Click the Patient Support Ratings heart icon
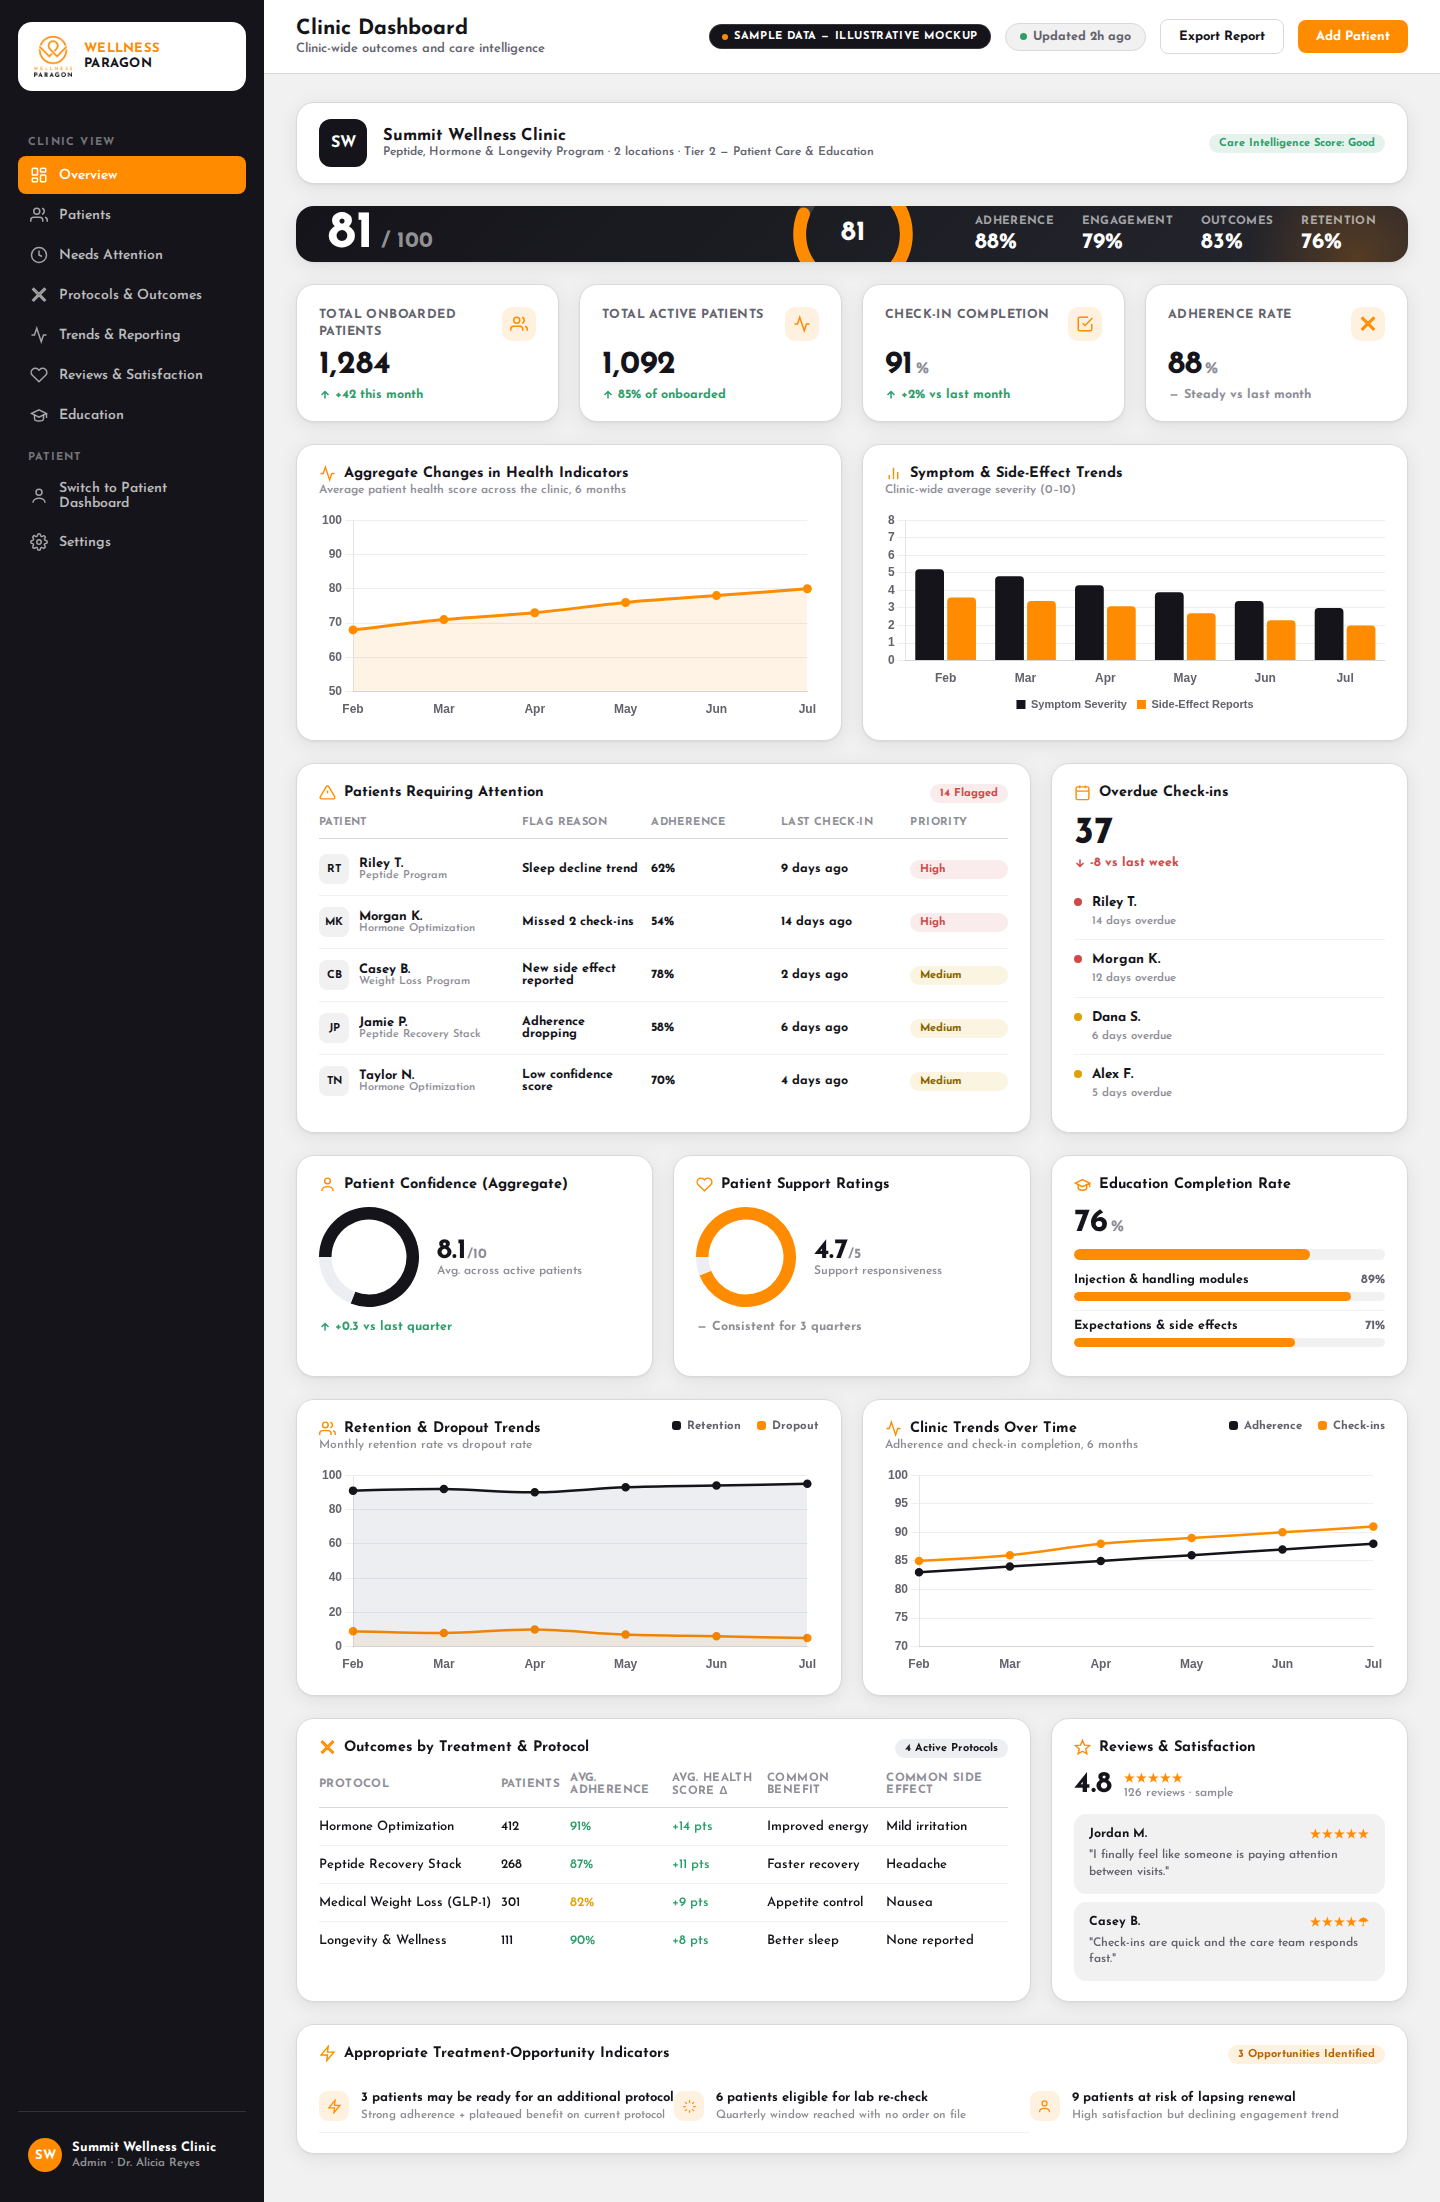The image size is (1440, 2202). (x=704, y=1184)
